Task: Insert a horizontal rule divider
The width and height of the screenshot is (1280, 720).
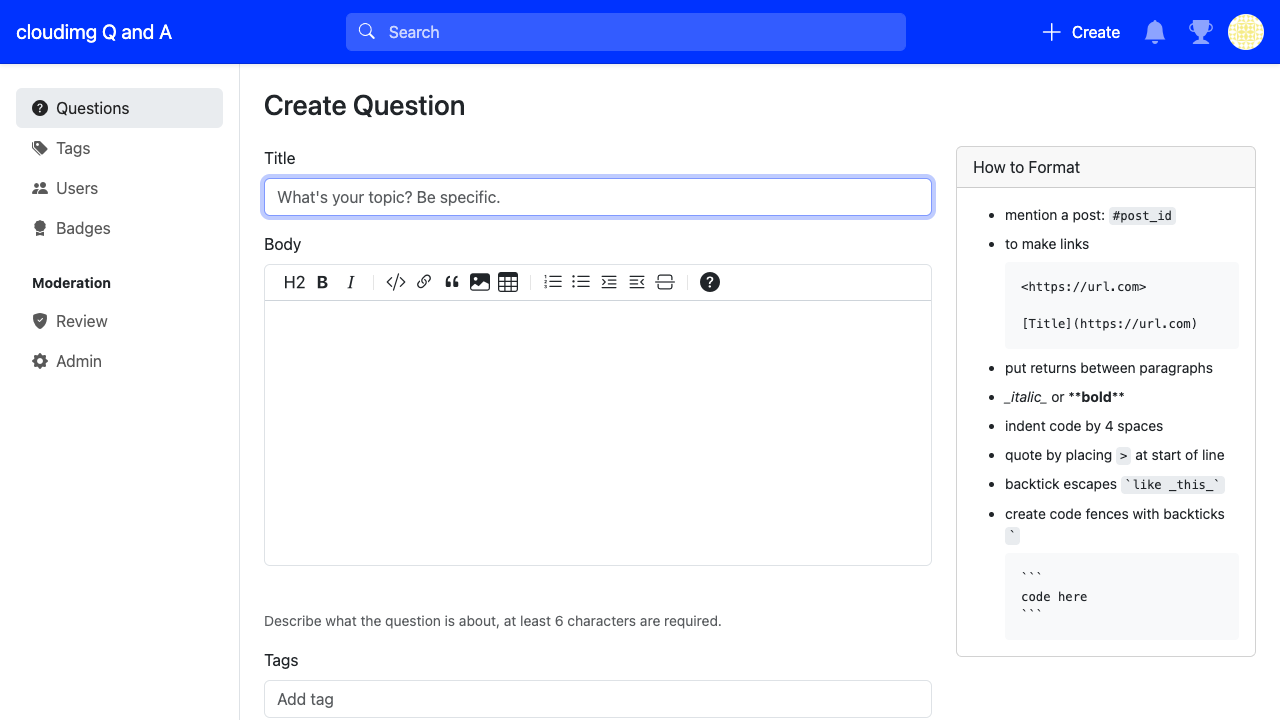Action: [665, 282]
